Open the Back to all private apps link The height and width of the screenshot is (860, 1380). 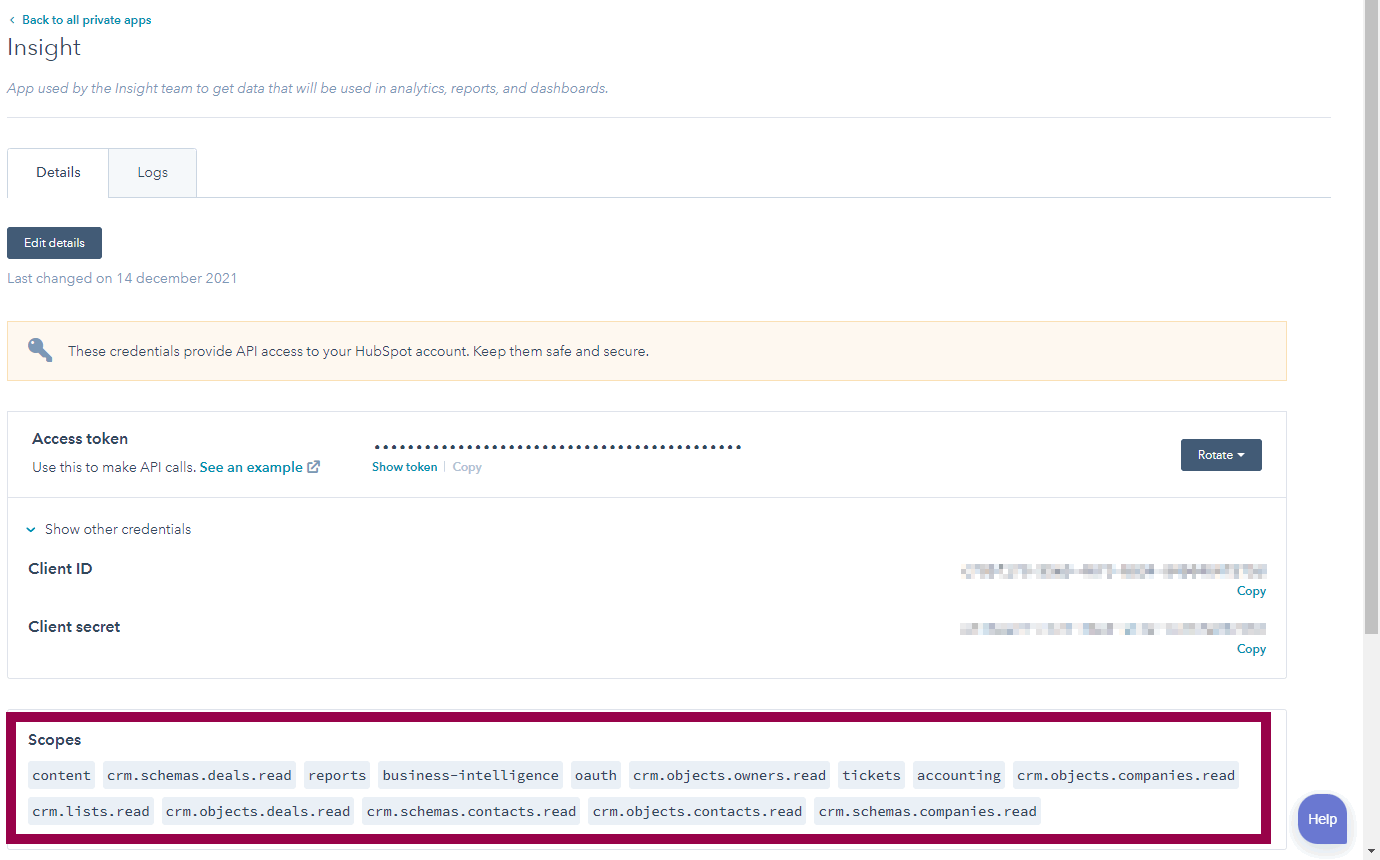point(87,19)
